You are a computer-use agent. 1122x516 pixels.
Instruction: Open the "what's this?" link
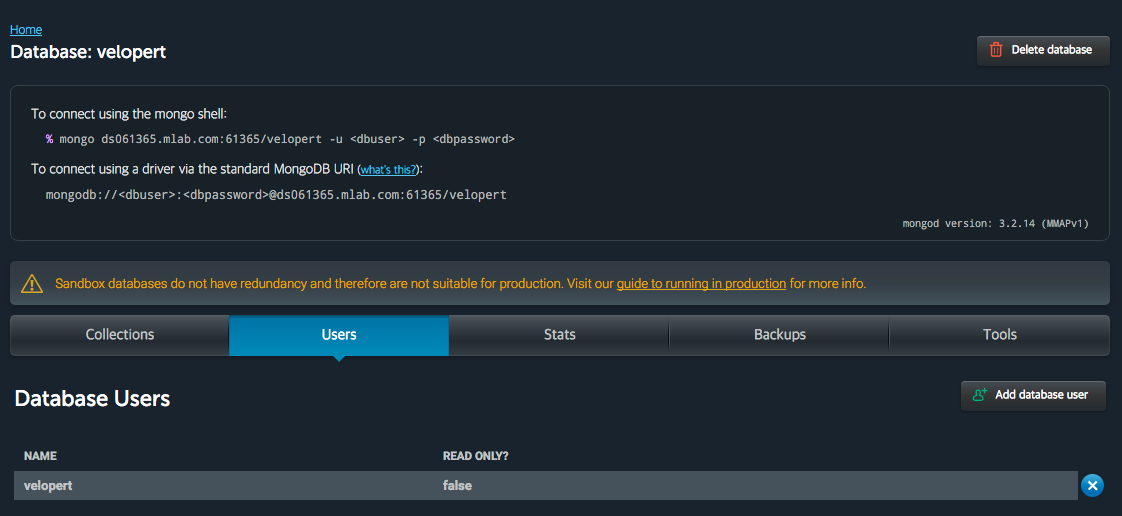389,170
